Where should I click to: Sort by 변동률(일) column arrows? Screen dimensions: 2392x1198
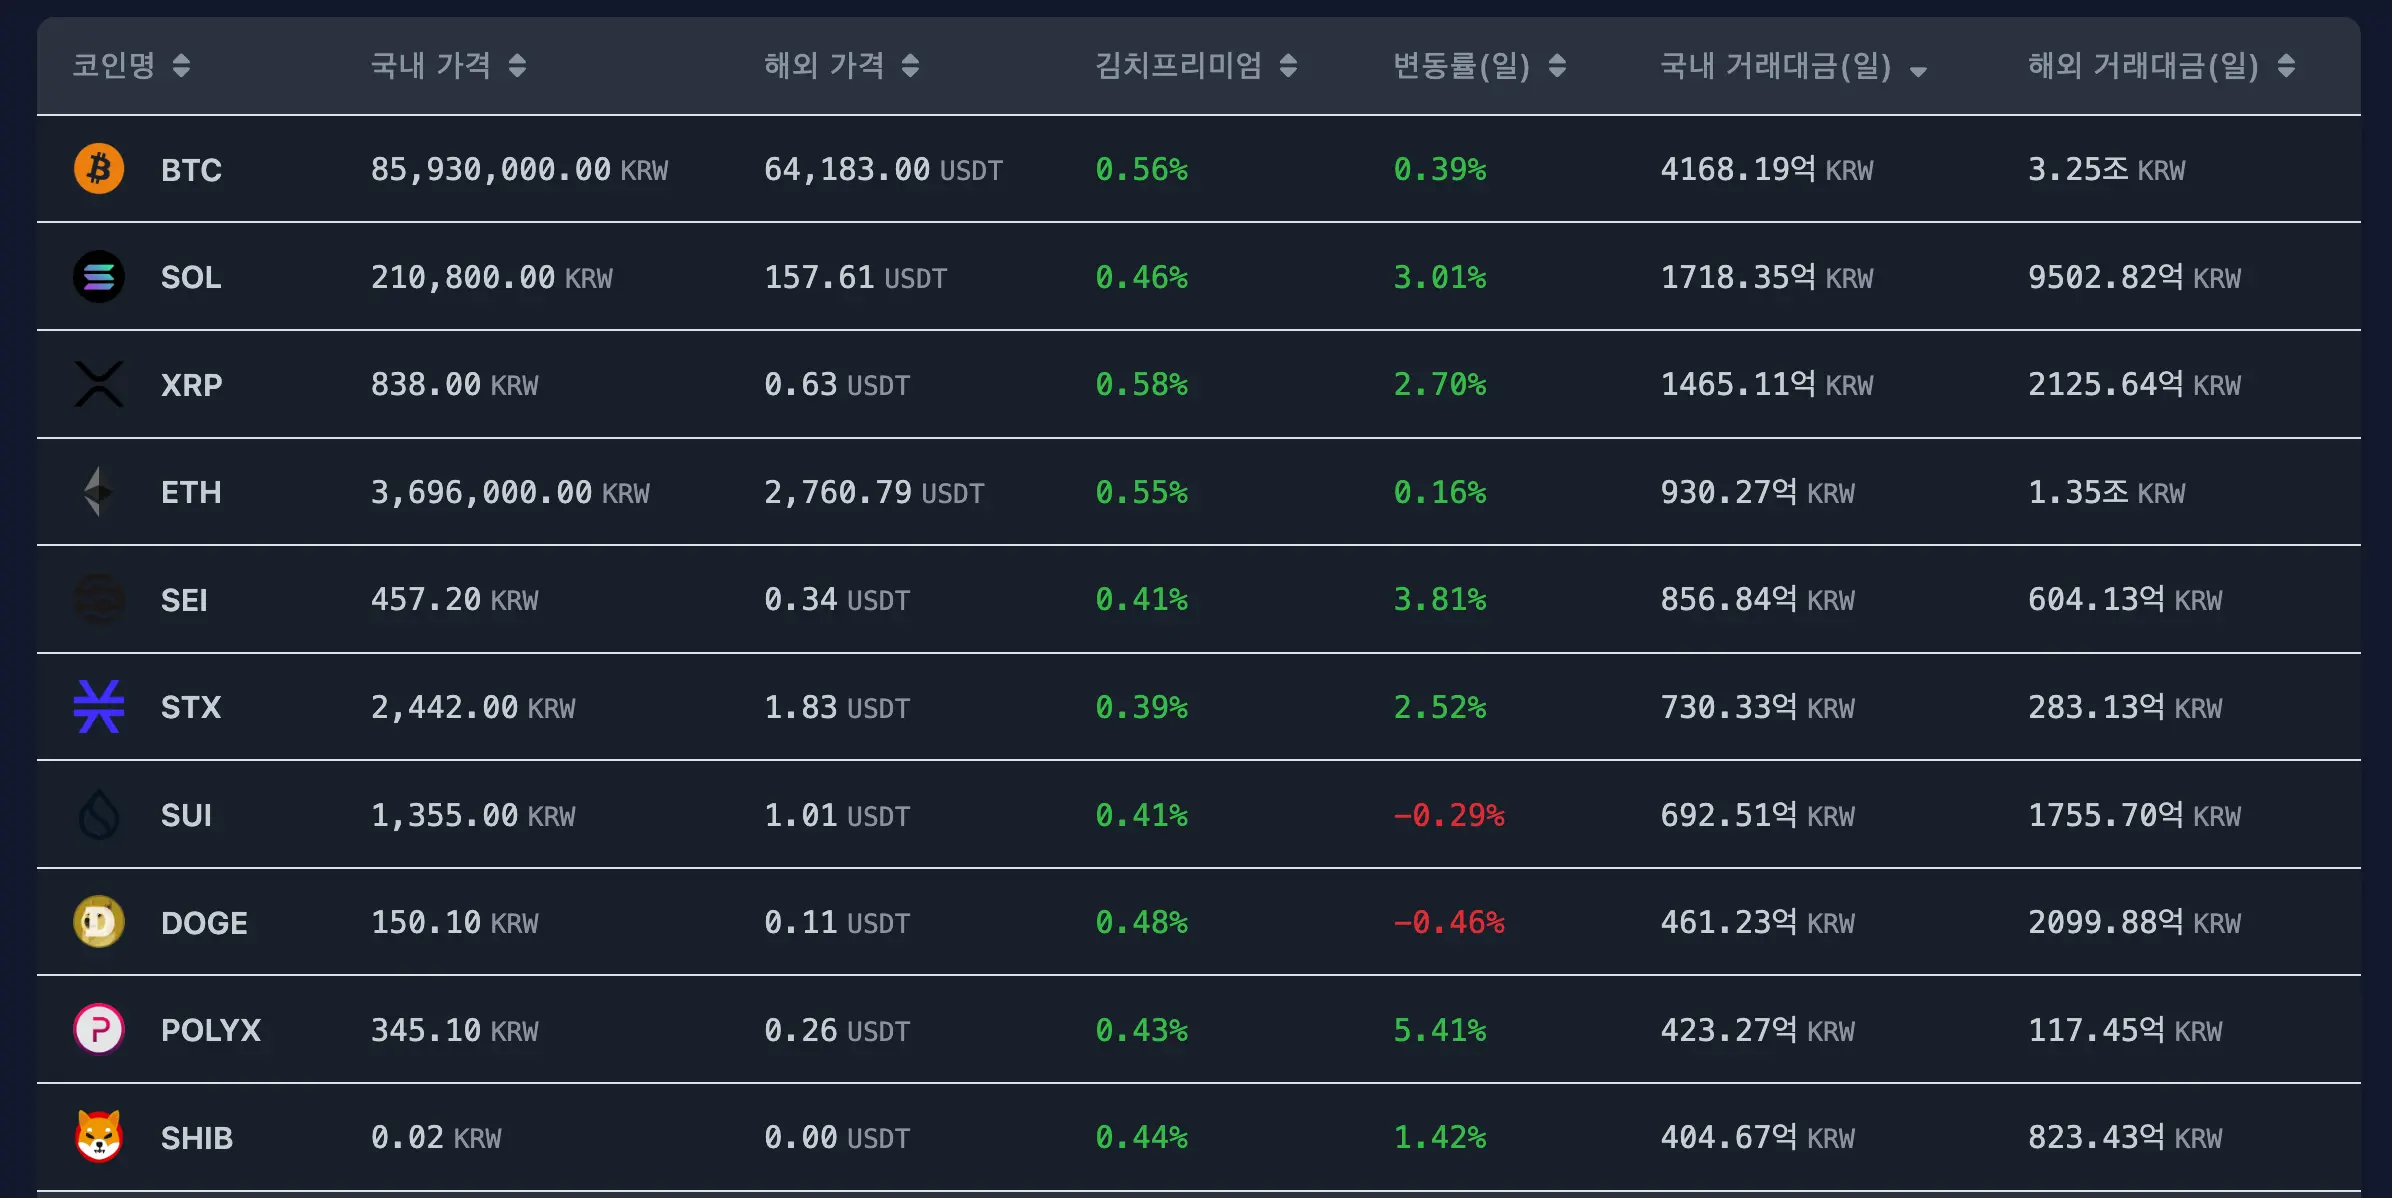[1557, 66]
